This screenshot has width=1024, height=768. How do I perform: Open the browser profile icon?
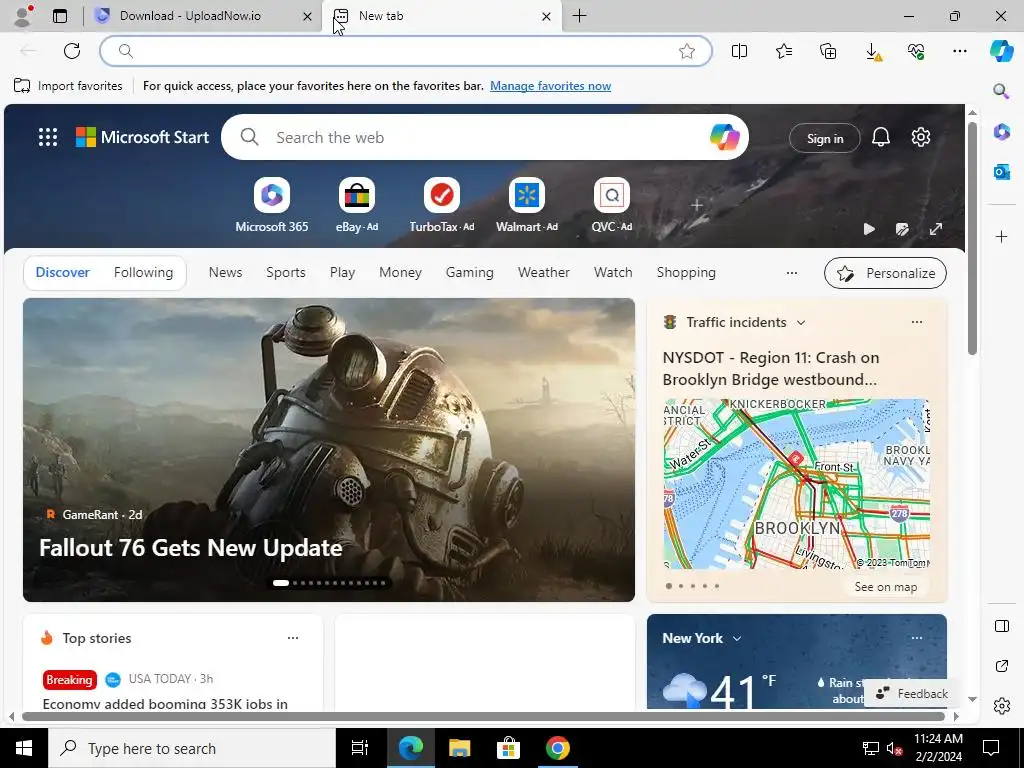[x=24, y=16]
